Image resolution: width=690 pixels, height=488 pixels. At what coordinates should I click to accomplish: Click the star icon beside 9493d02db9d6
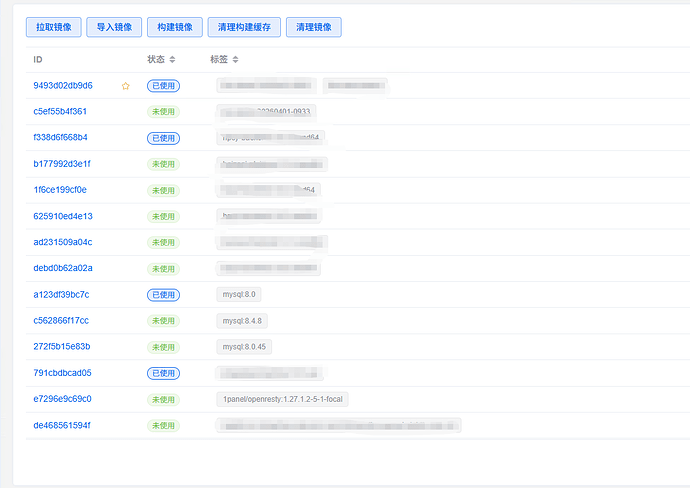pyautogui.click(x=126, y=86)
